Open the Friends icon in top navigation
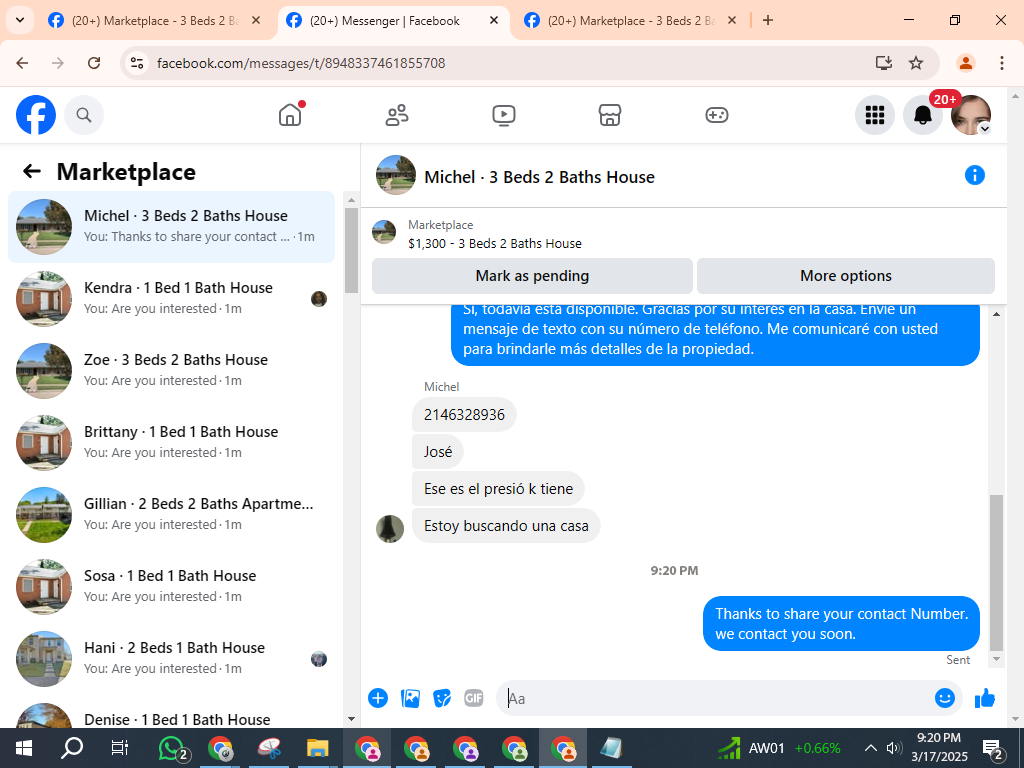Screen dimensions: 1024x768 pyautogui.click(x=397, y=115)
